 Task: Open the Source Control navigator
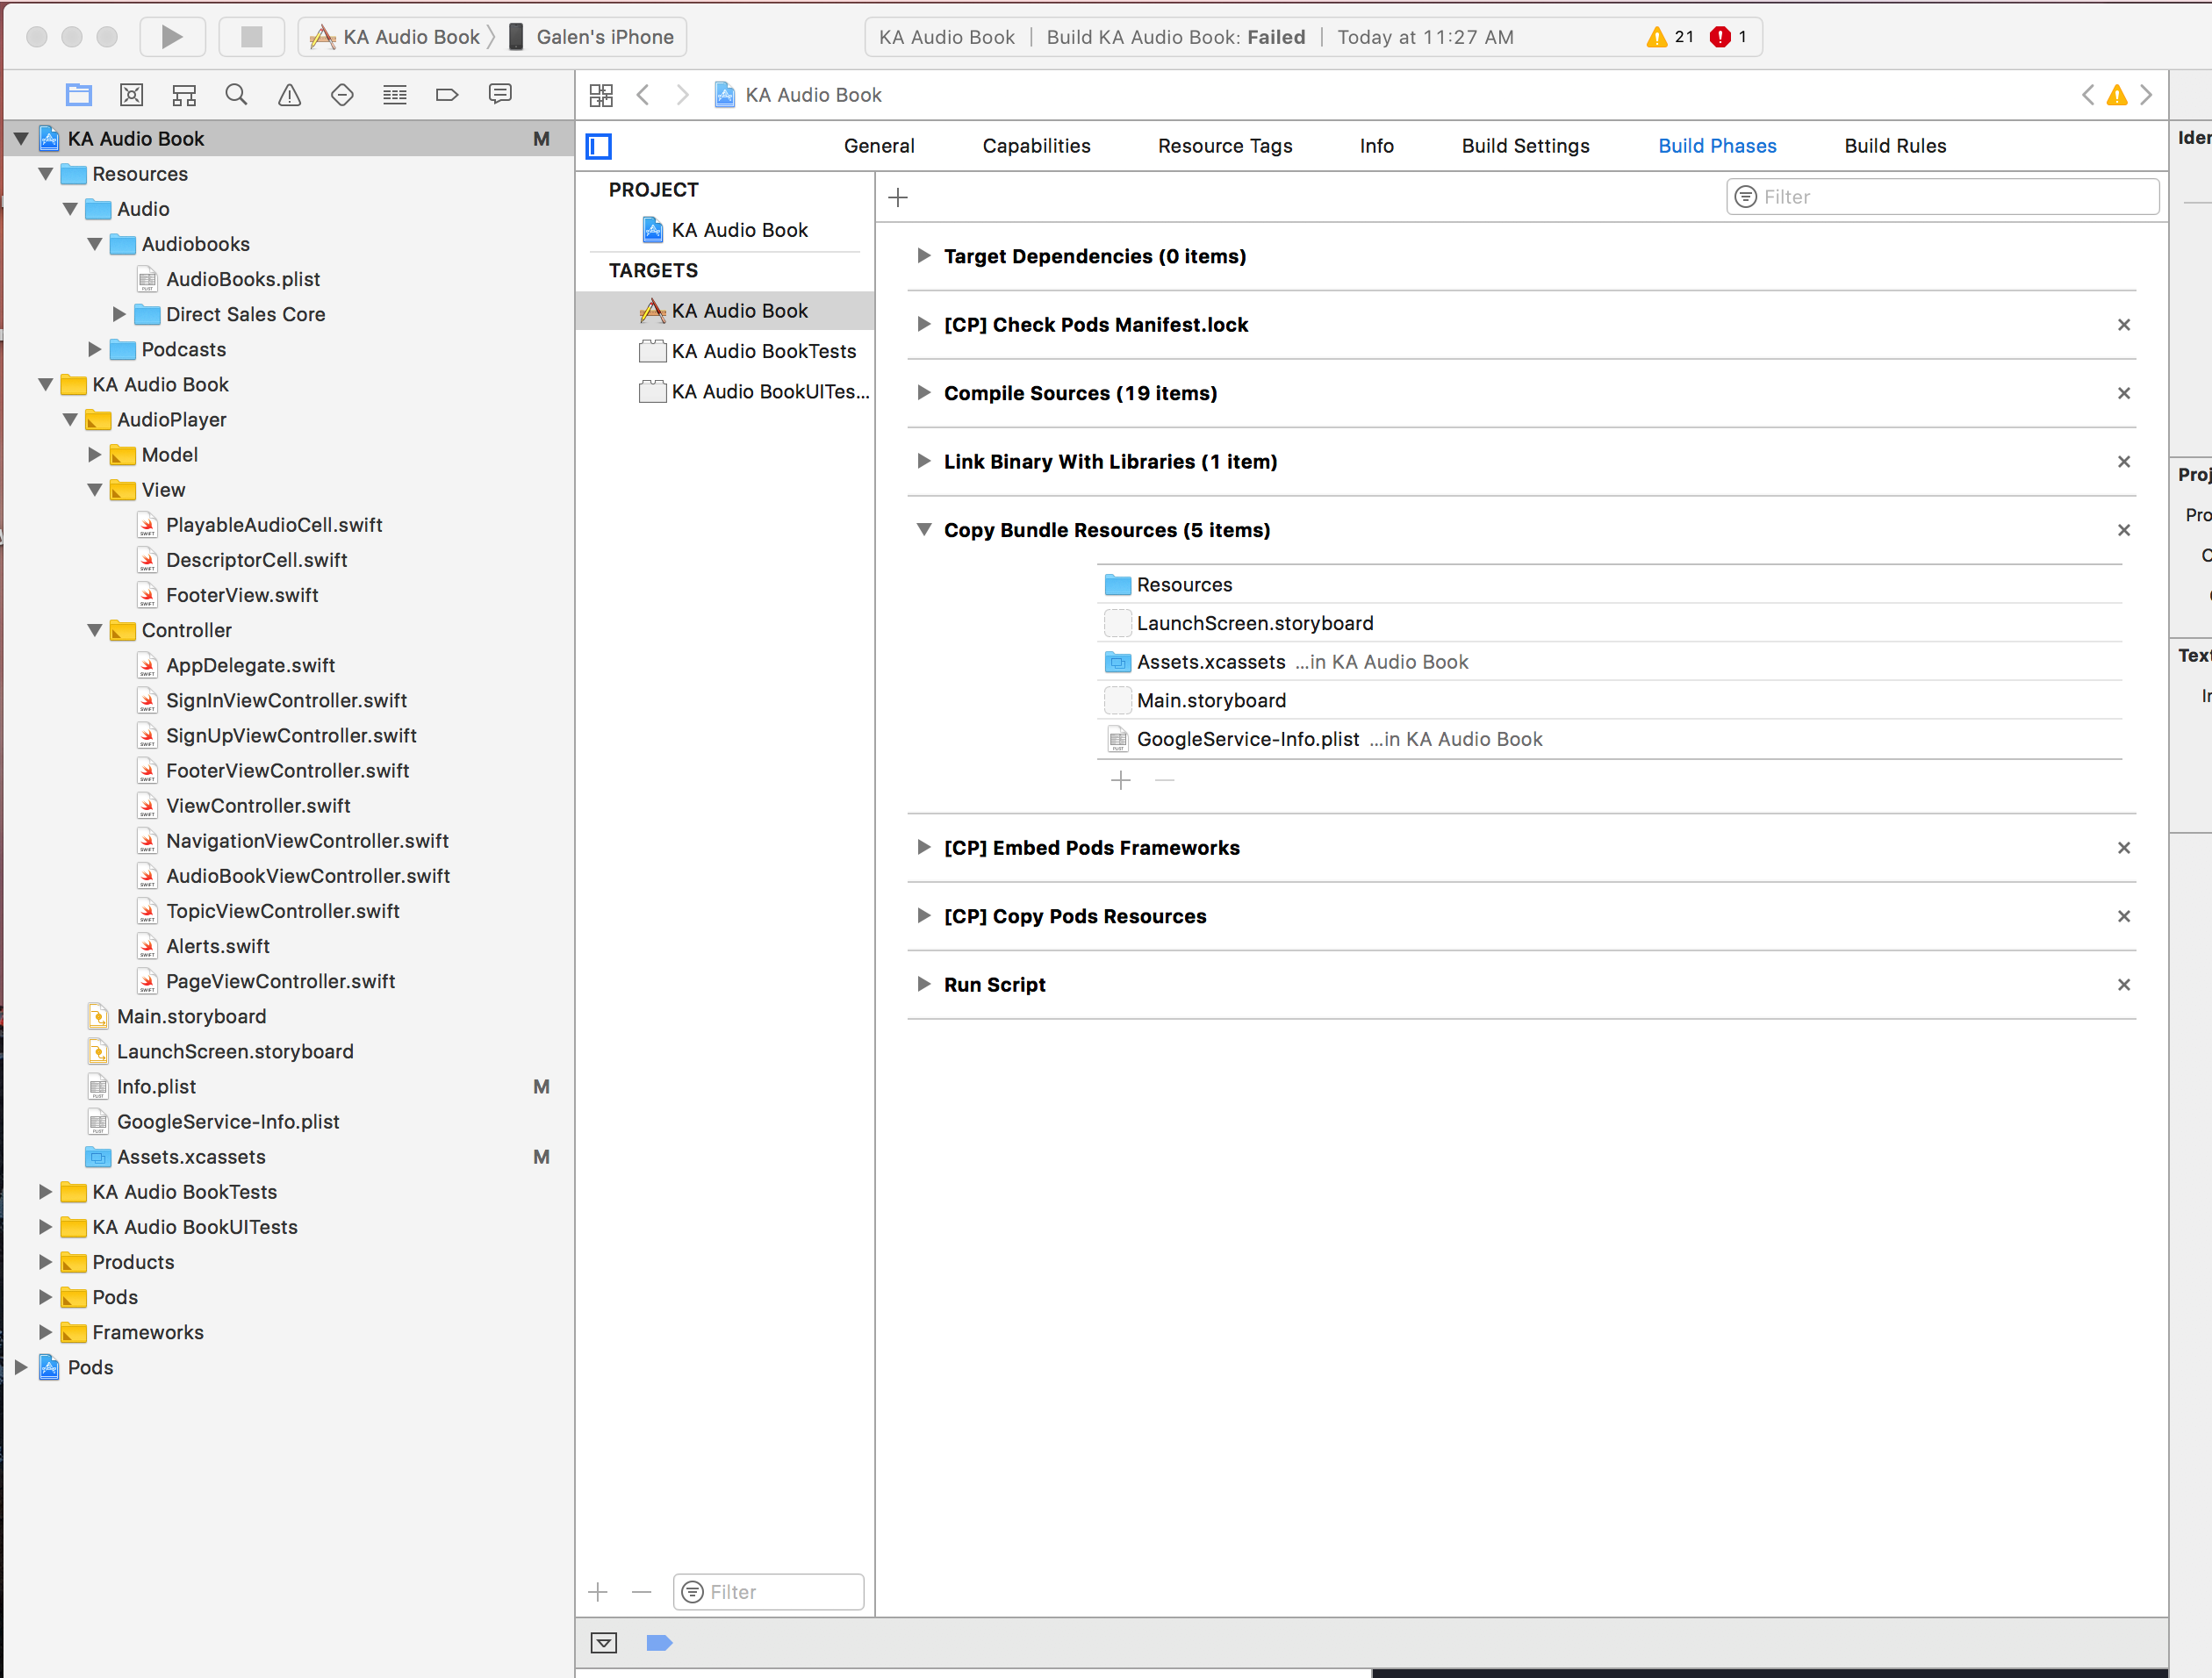click(131, 95)
